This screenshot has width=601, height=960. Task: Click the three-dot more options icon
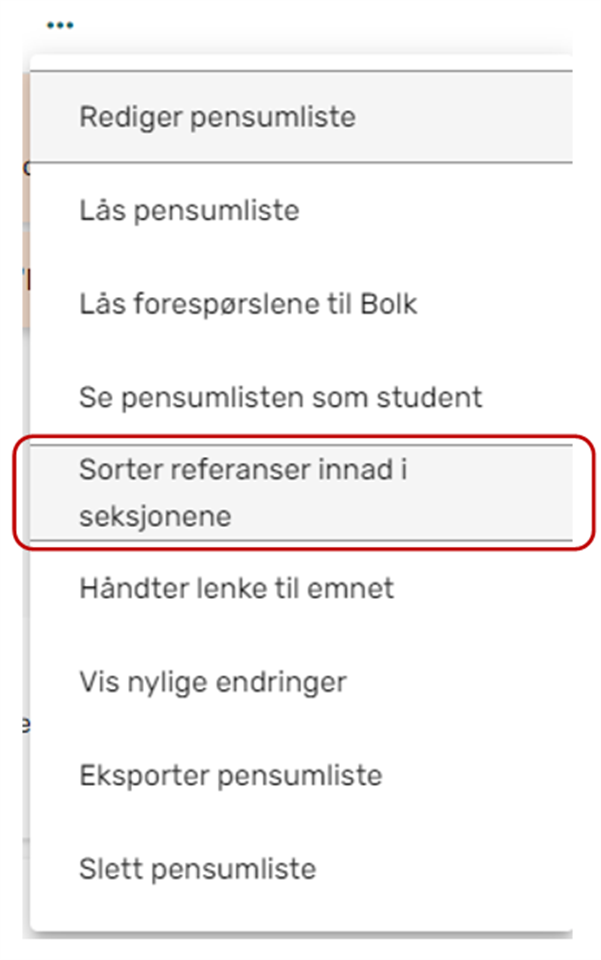pos(59,24)
